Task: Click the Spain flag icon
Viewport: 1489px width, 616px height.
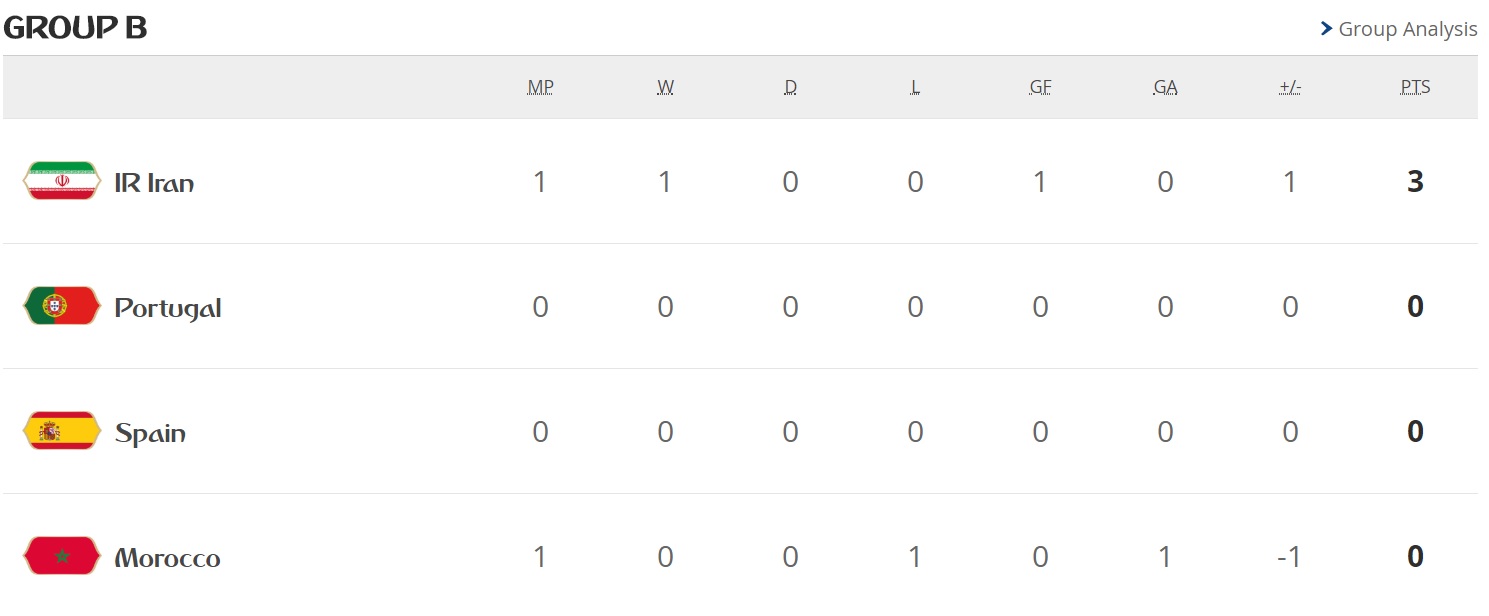Action: click(62, 431)
